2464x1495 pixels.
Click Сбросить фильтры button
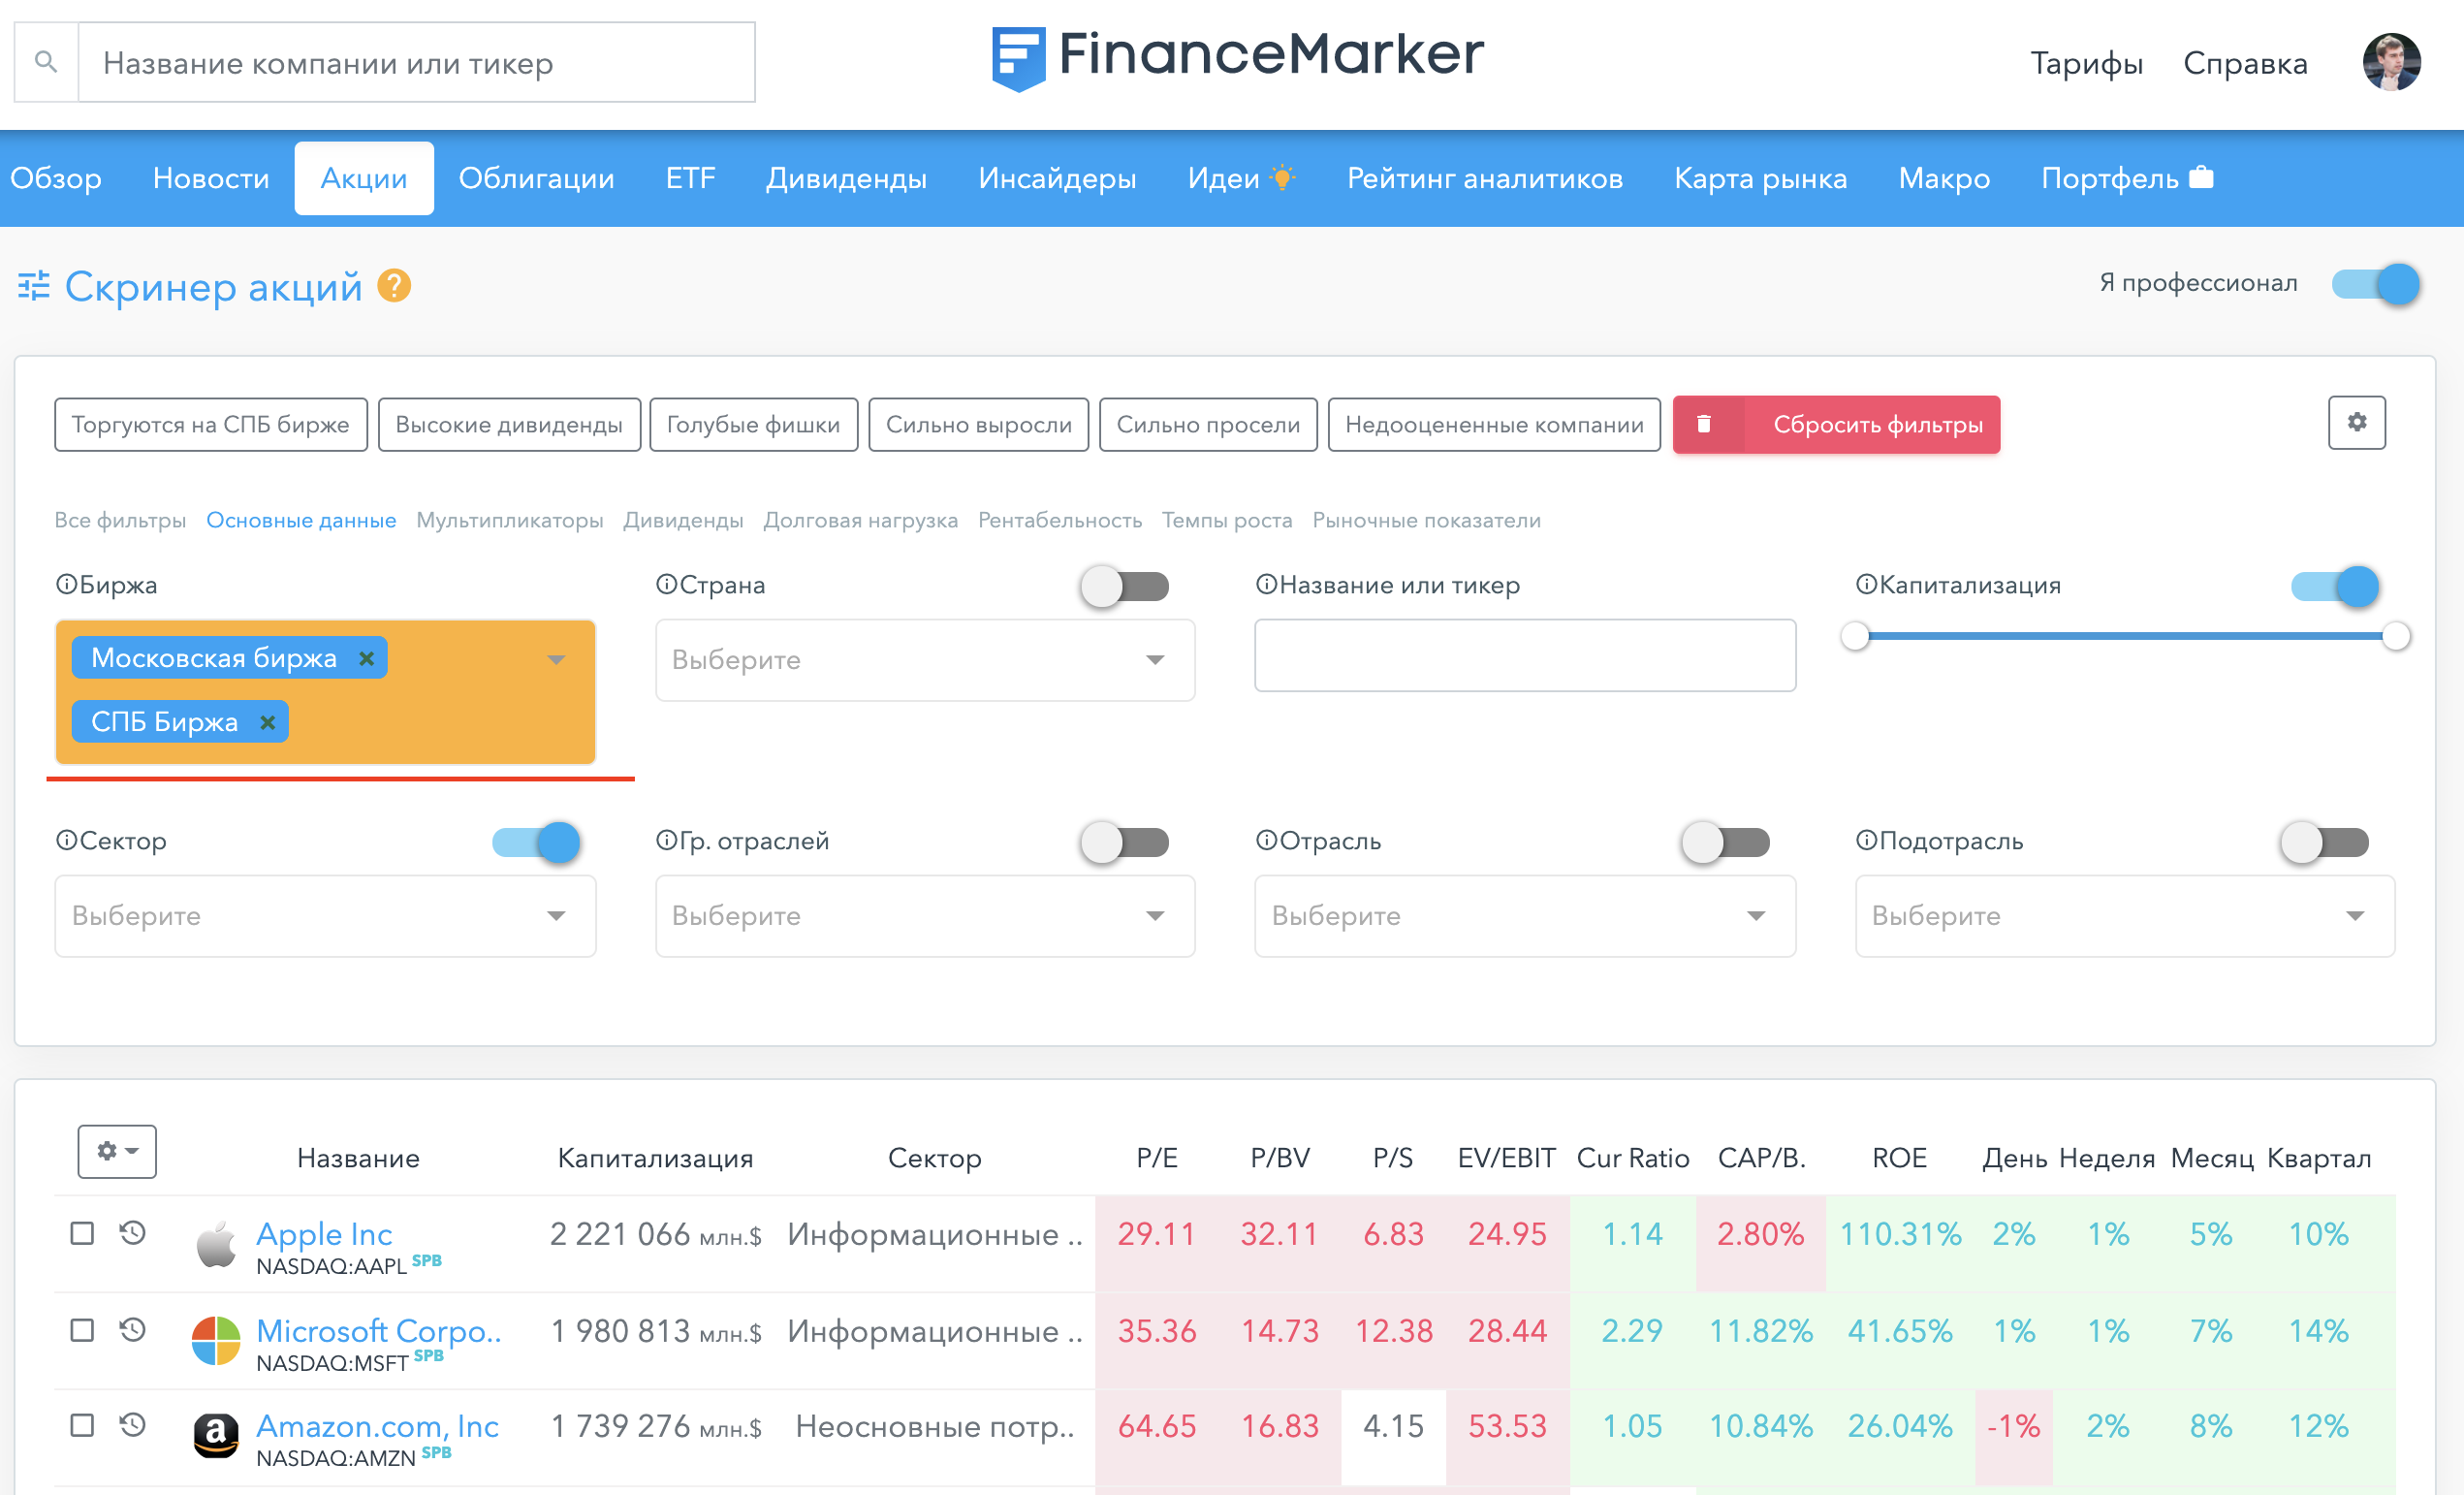point(1836,424)
